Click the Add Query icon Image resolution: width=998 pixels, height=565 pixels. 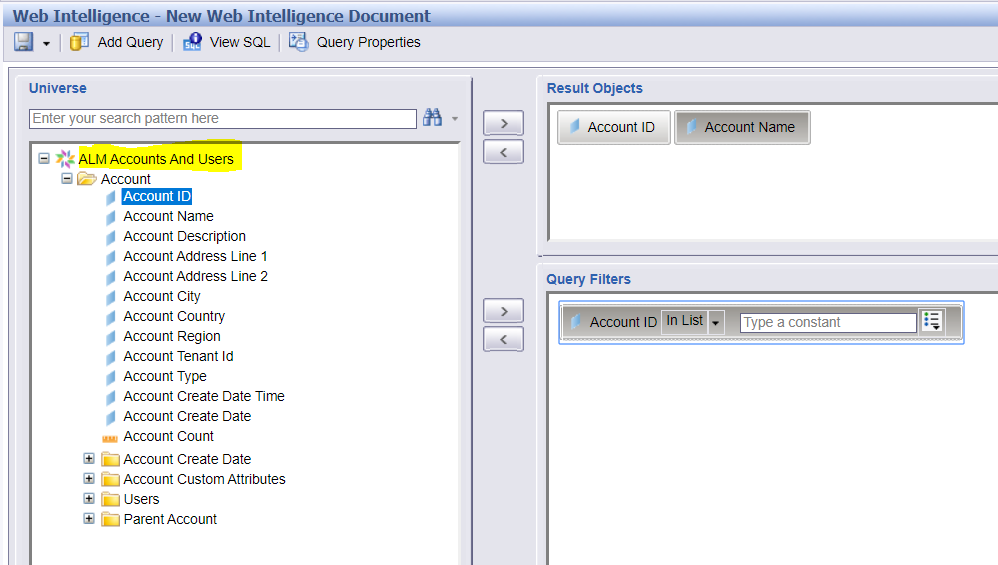80,42
